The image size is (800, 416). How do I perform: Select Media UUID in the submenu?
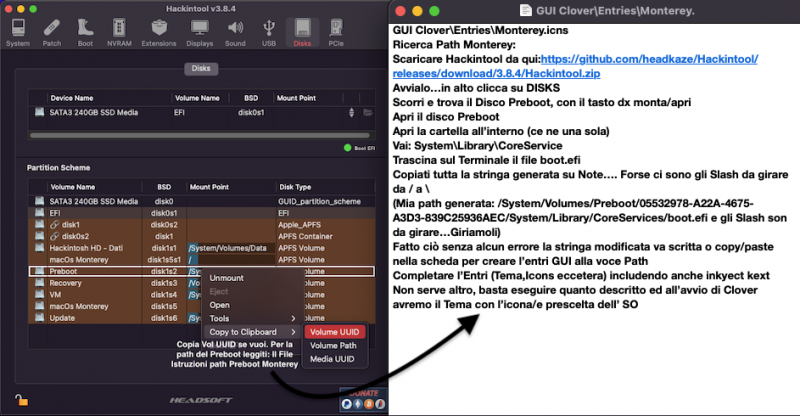[x=332, y=359]
